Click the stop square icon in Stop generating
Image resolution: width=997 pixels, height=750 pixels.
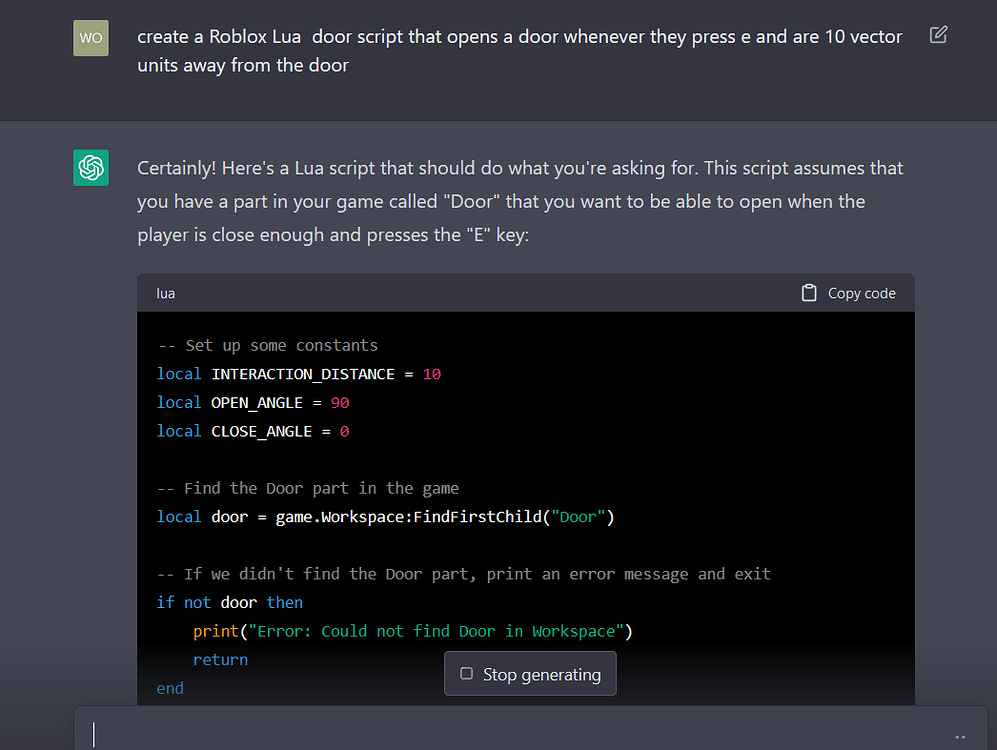pos(466,674)
